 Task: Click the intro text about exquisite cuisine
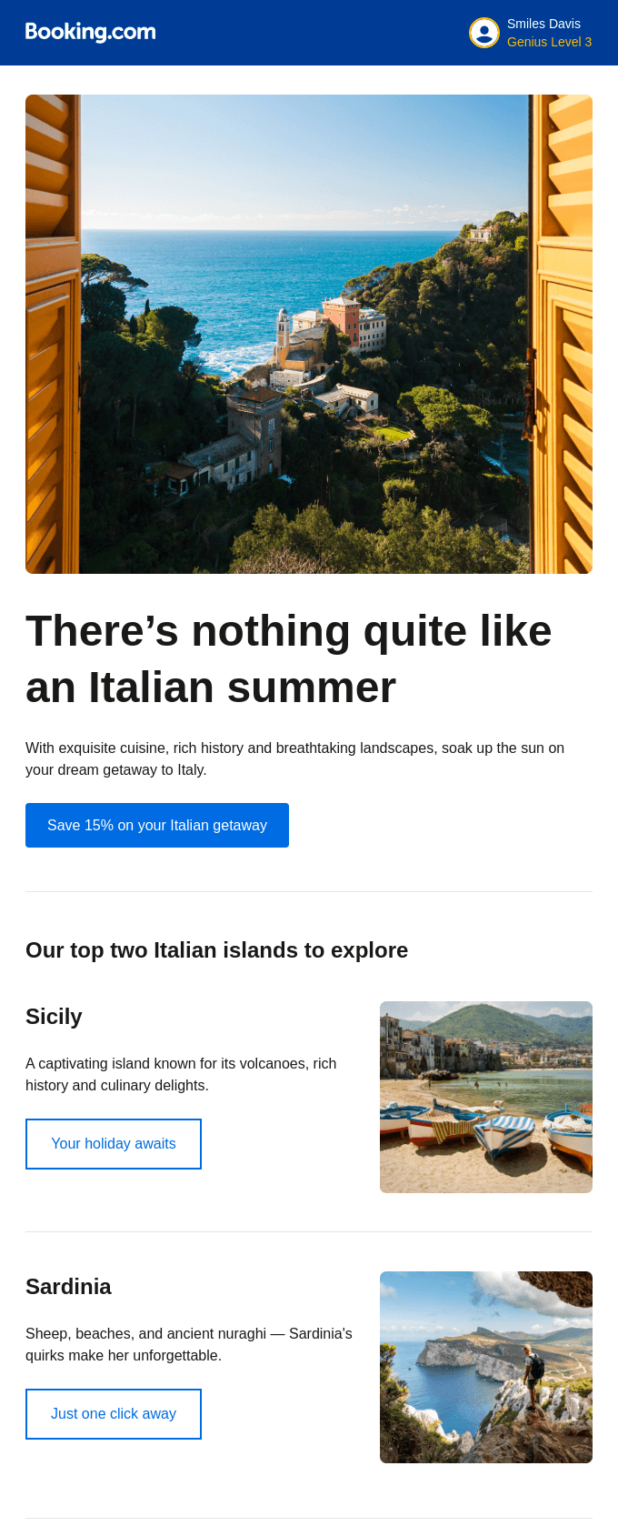295,759
